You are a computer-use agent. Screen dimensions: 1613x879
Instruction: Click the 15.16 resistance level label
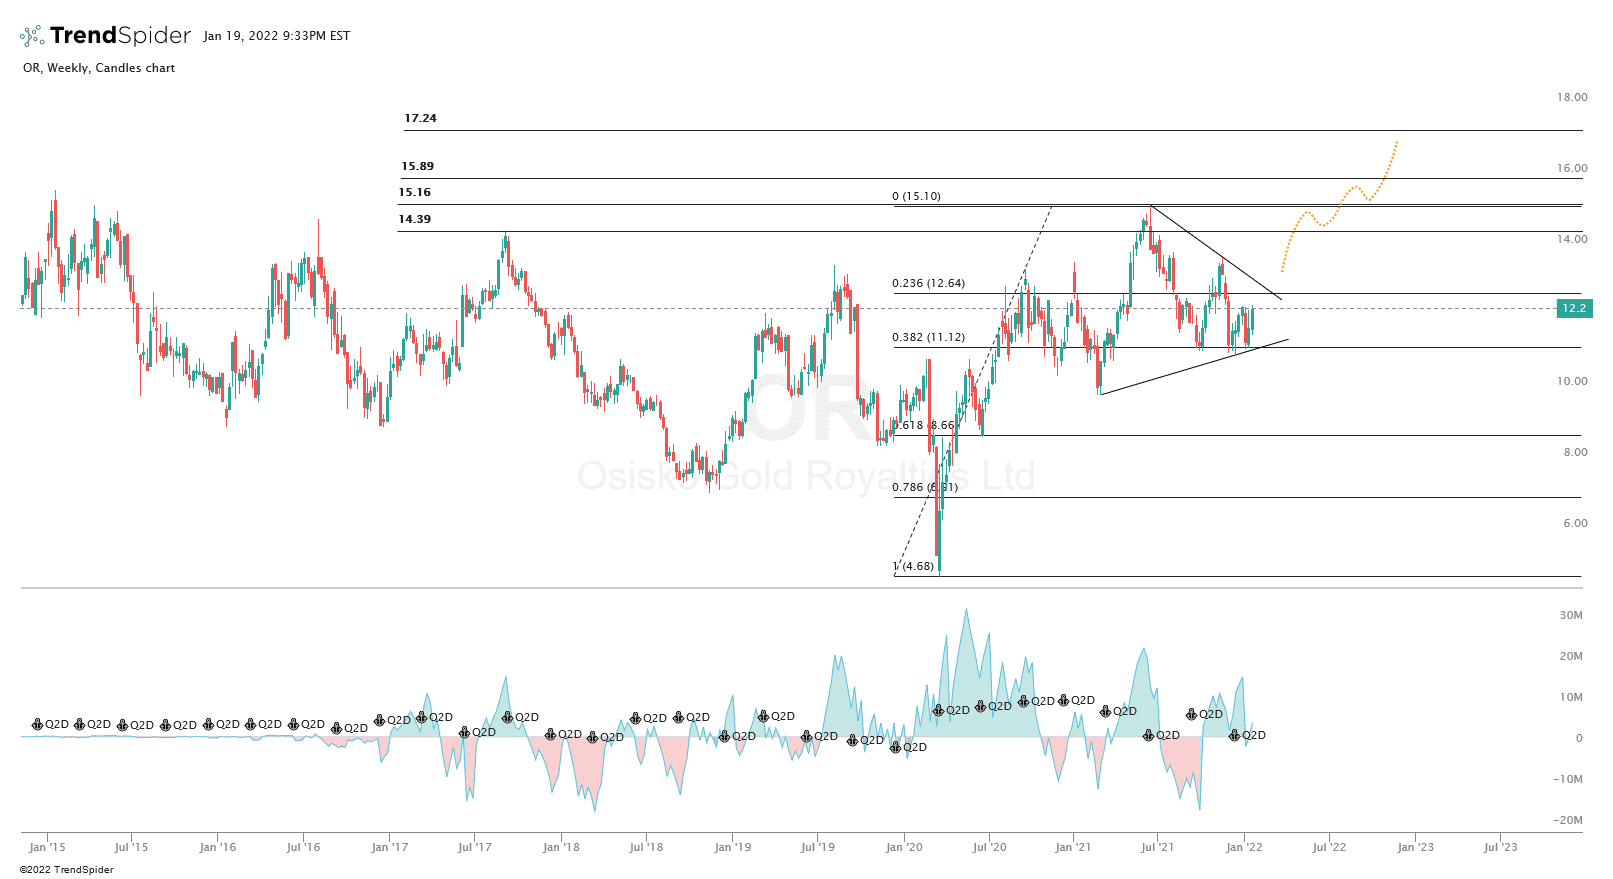[x=414, y=192]
